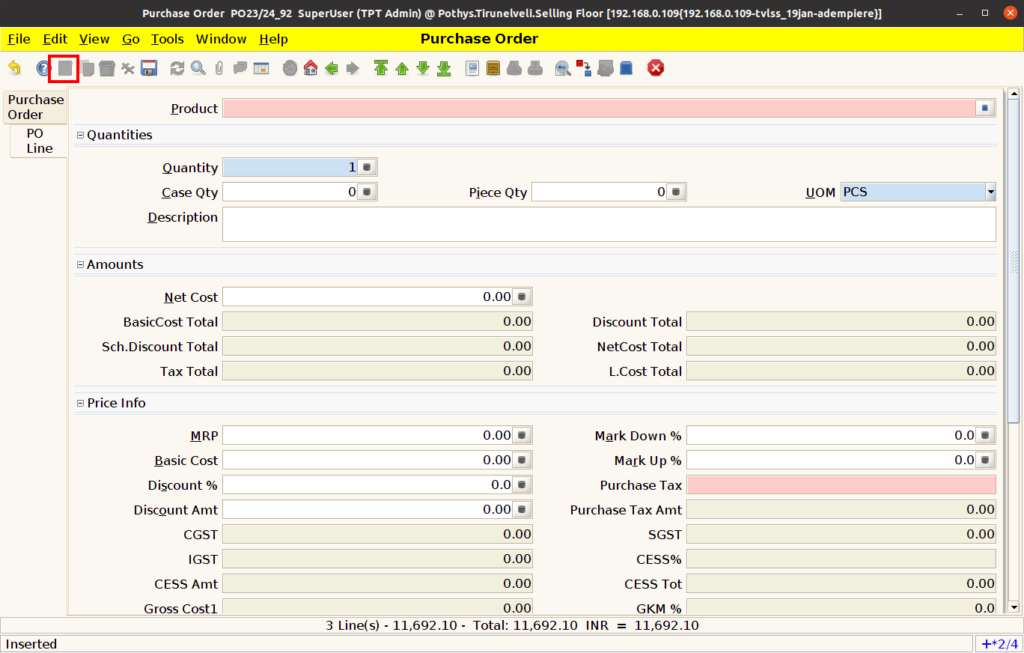
Task: Open the MRP calculator button
Action: 522,435
